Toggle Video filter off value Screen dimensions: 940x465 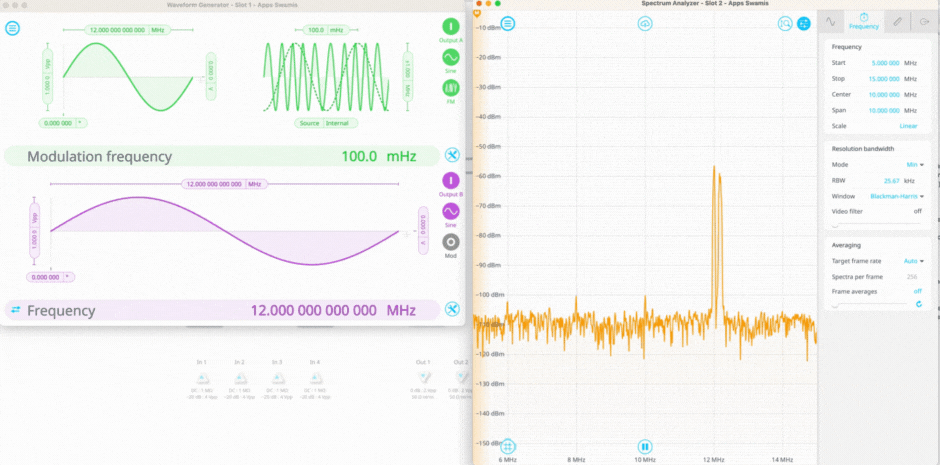(917, 212)
